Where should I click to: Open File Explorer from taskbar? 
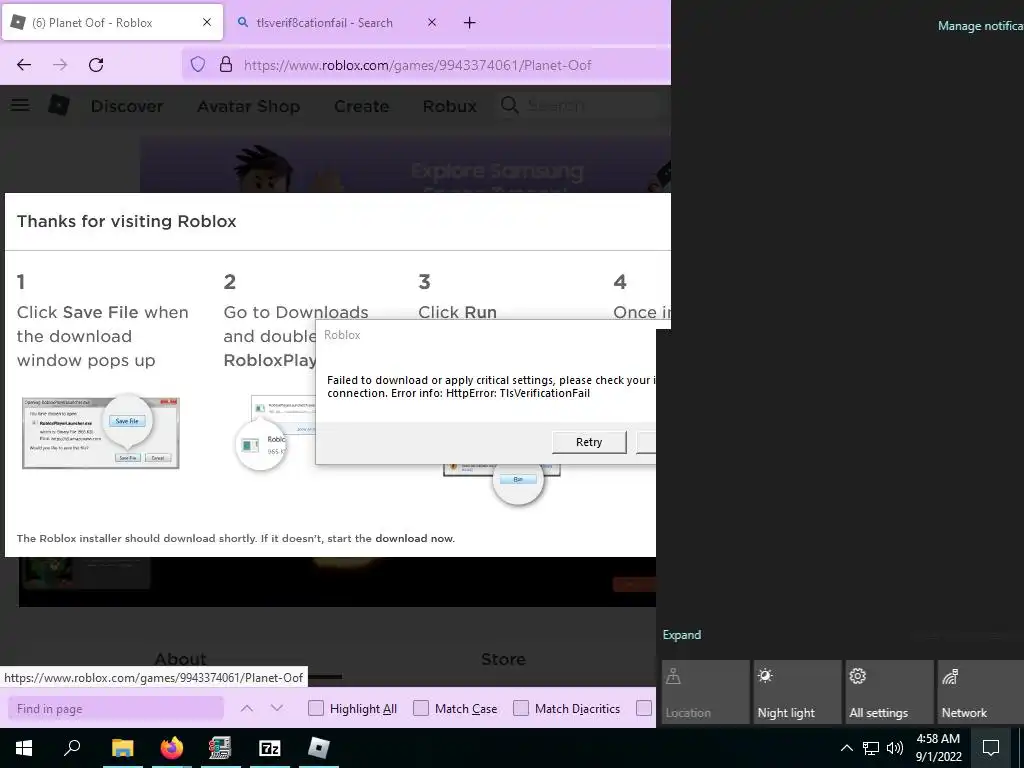123,748
